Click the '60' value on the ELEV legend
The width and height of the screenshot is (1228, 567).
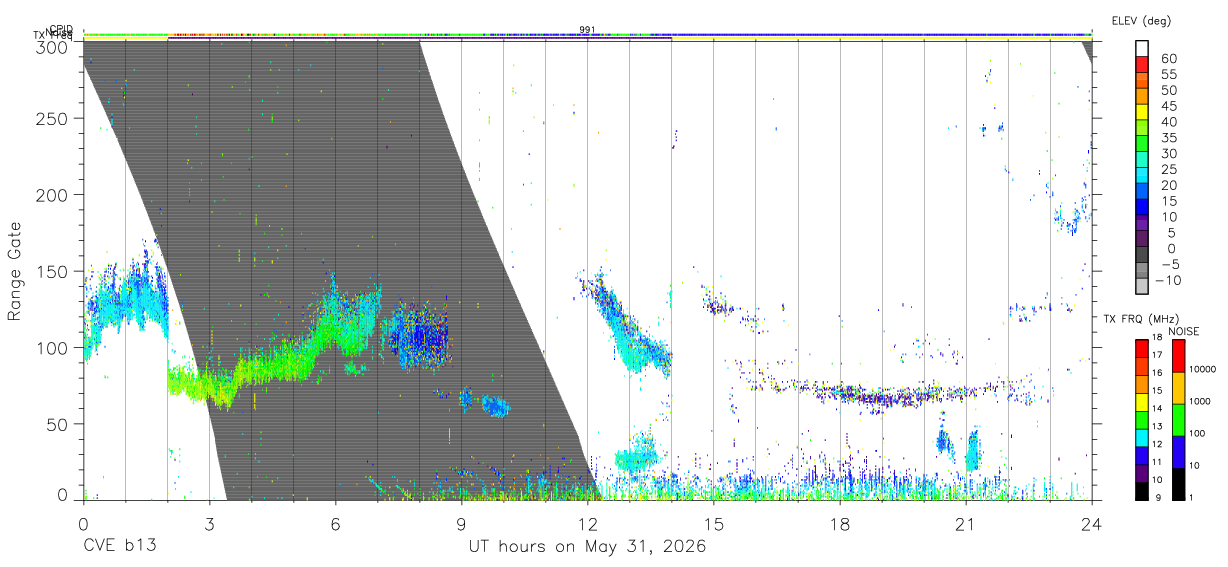(1168, 59)
